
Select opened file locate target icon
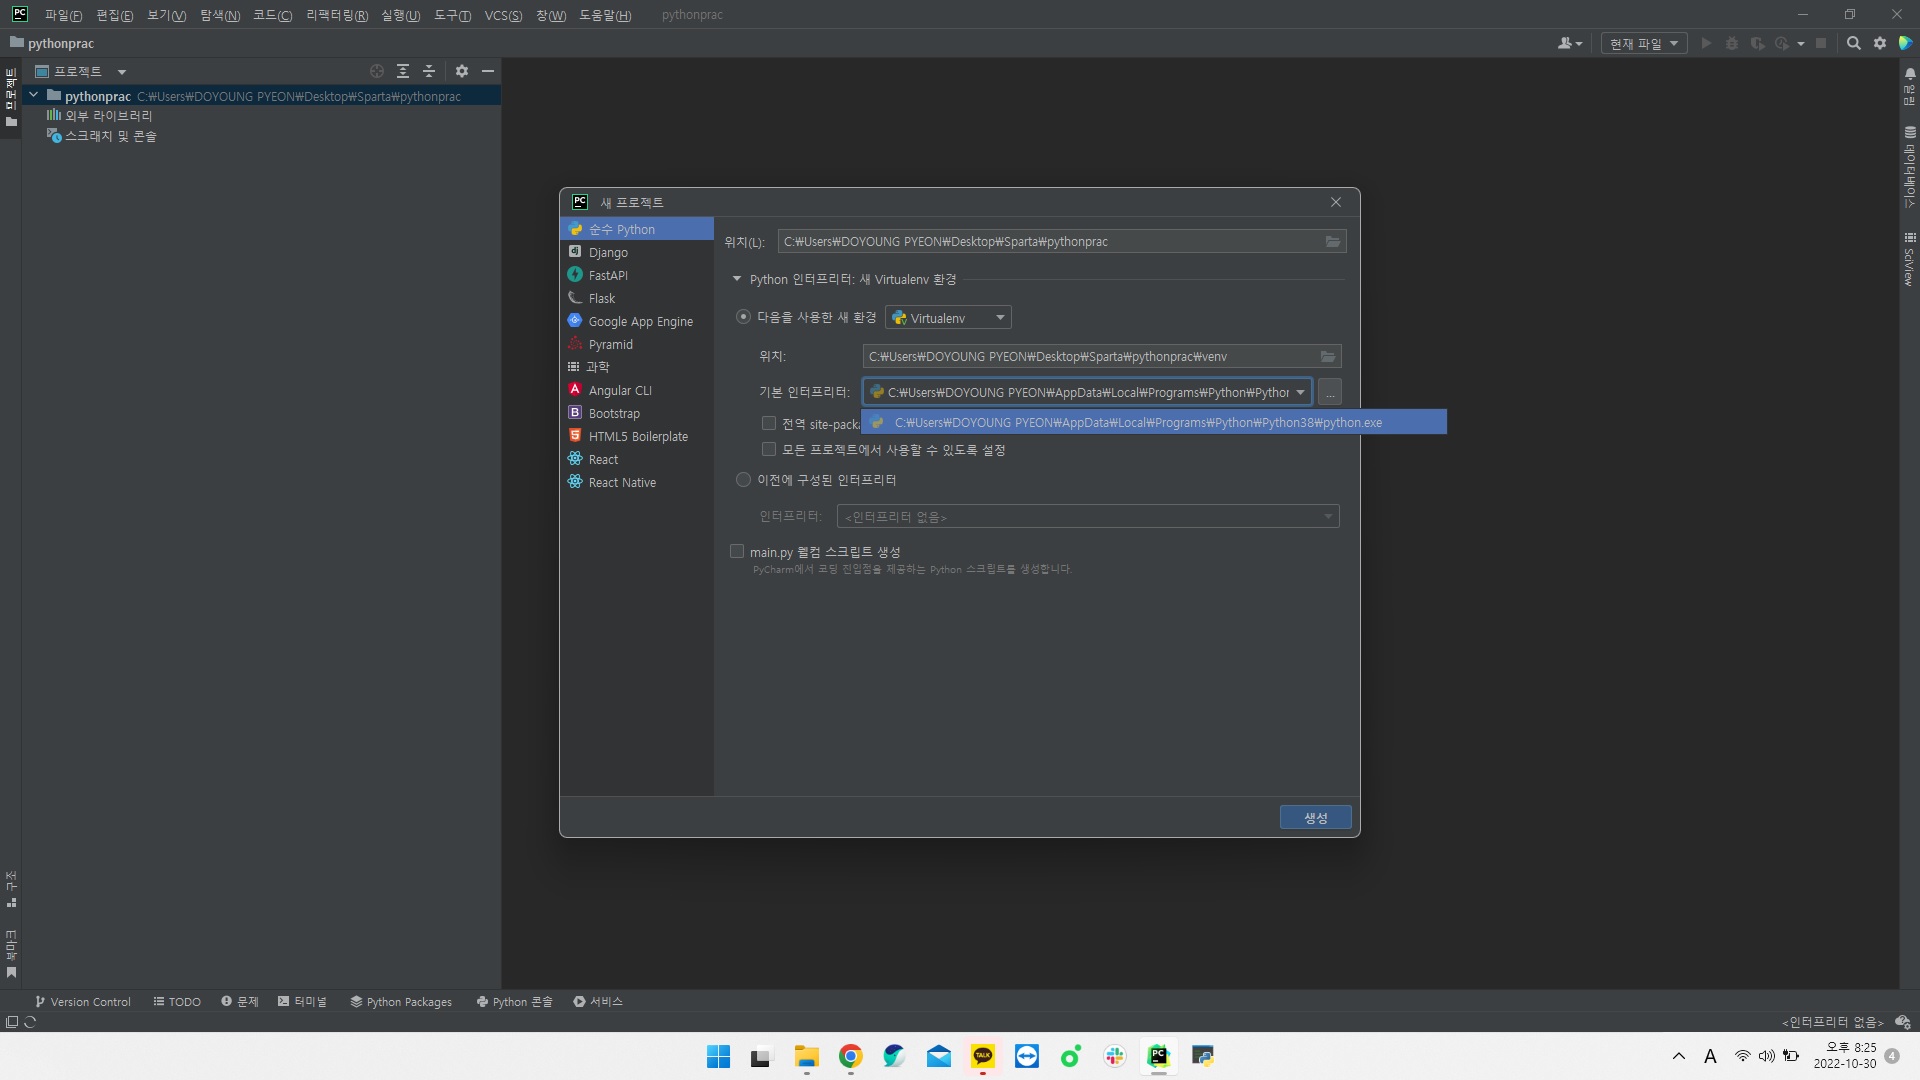377,71
